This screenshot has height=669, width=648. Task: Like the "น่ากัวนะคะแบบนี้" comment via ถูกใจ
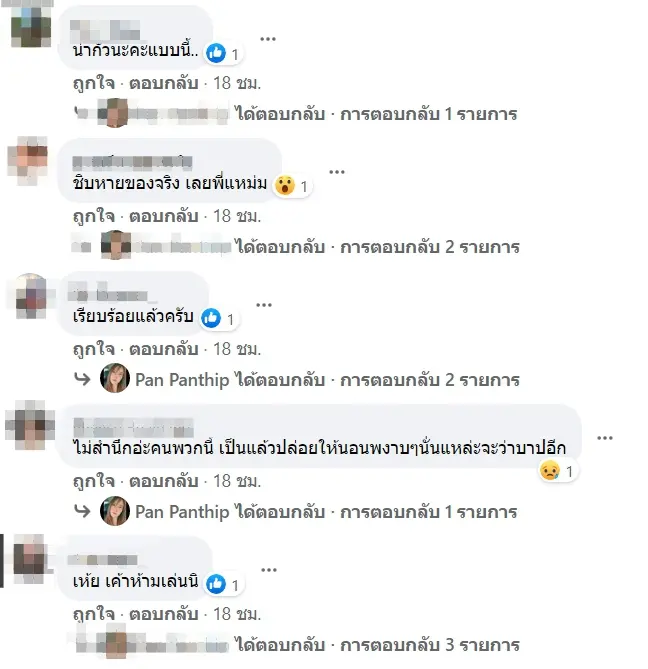(x=94, y=83)
